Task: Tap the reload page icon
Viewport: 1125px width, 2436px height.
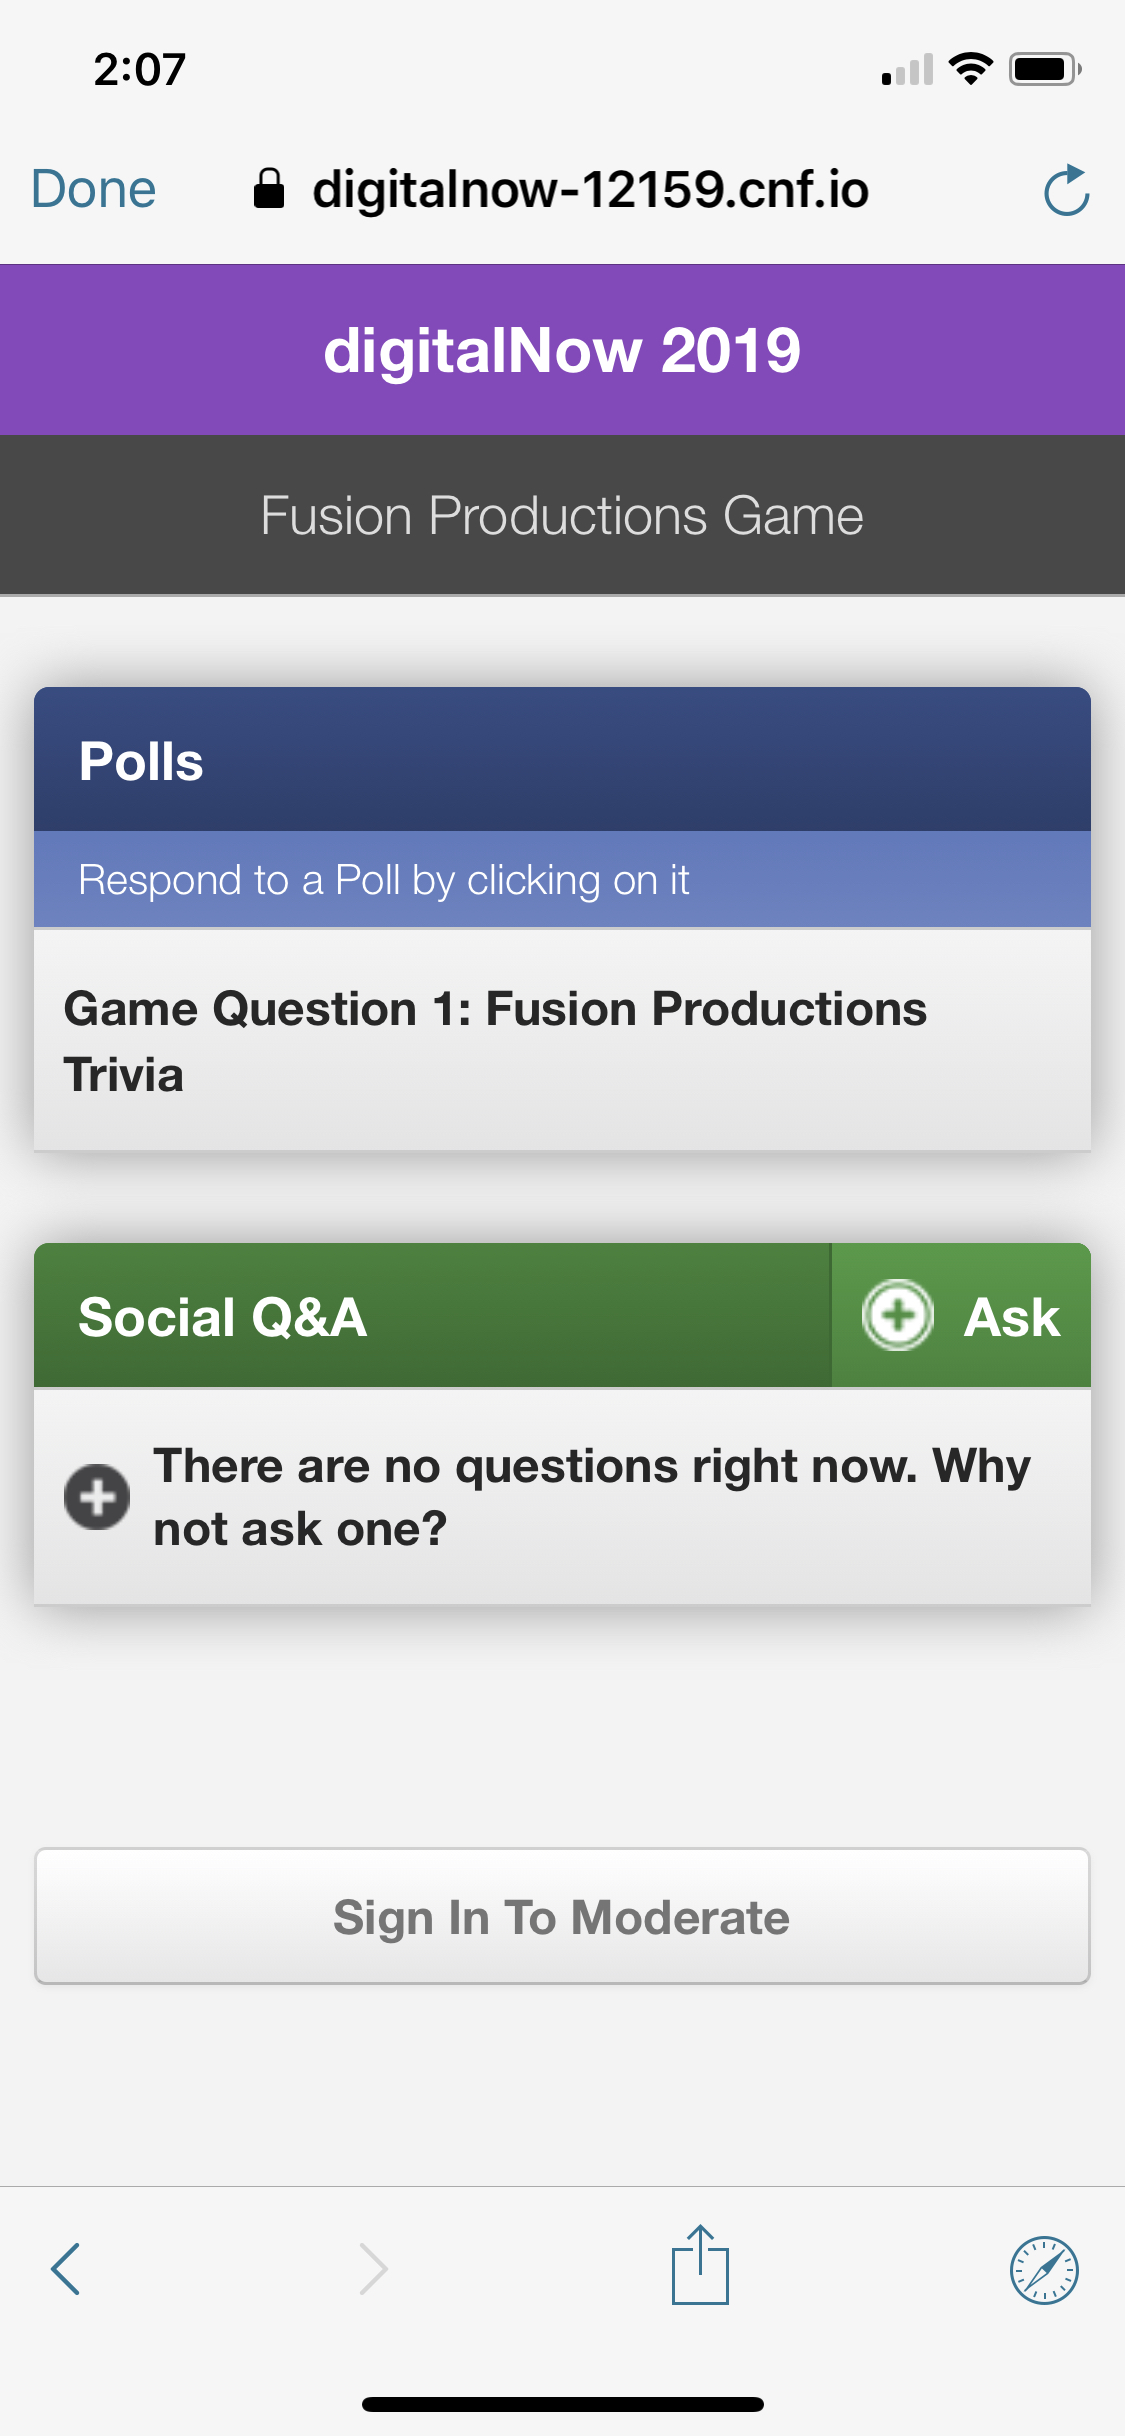Action: [x=1066, y=190]
